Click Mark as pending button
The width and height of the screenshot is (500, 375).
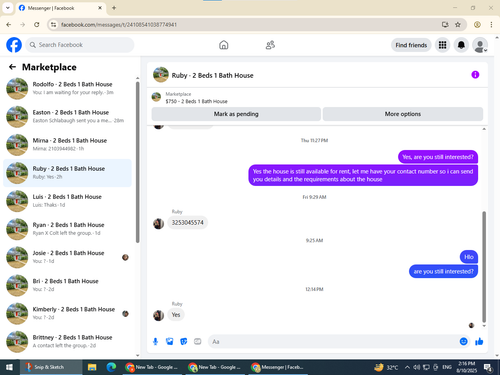pyautogui.click(x=236, y=114)
